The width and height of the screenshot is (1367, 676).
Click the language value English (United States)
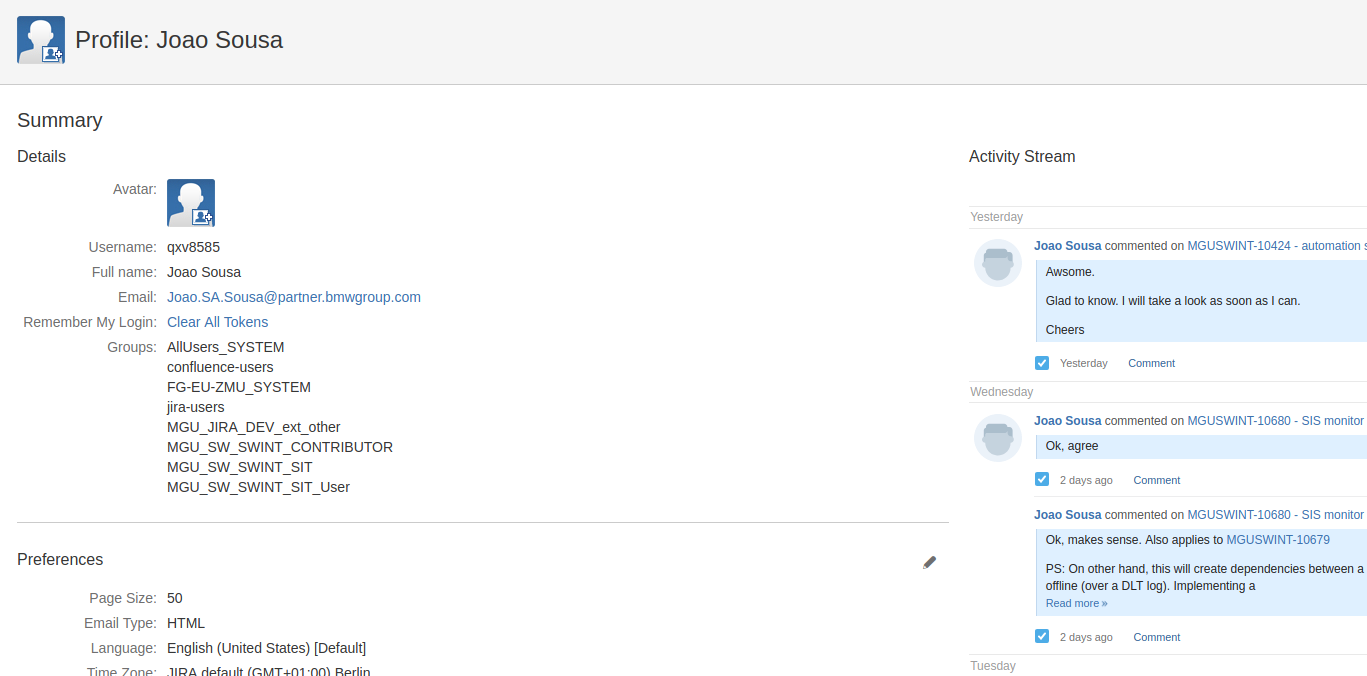[x=267, y=648]
